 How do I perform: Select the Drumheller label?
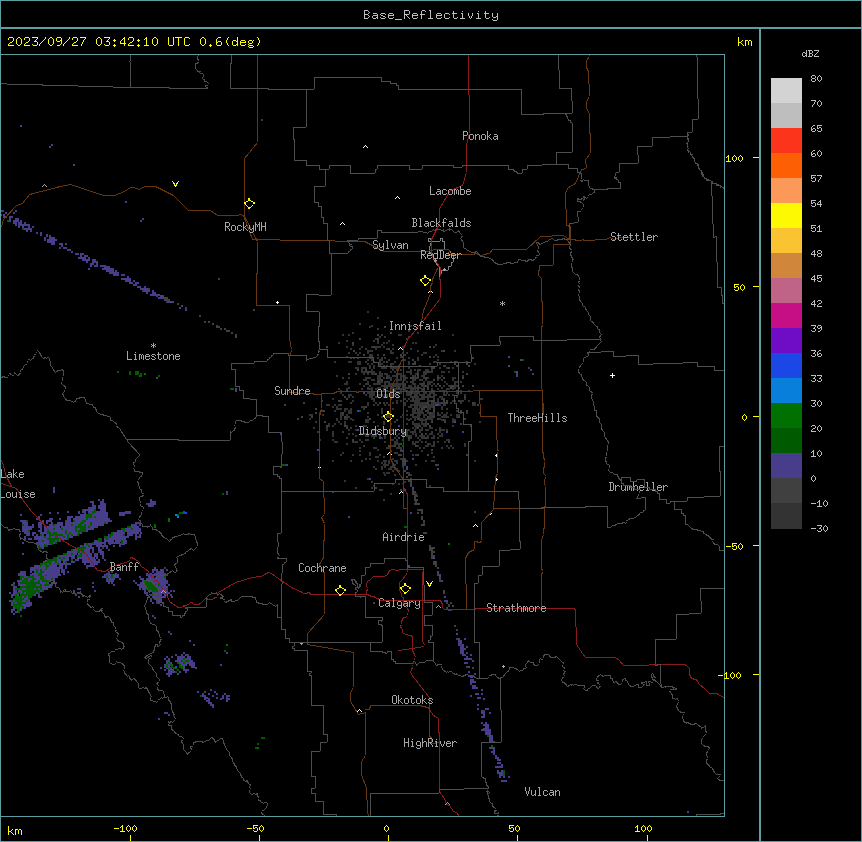(x=638, y=487)
